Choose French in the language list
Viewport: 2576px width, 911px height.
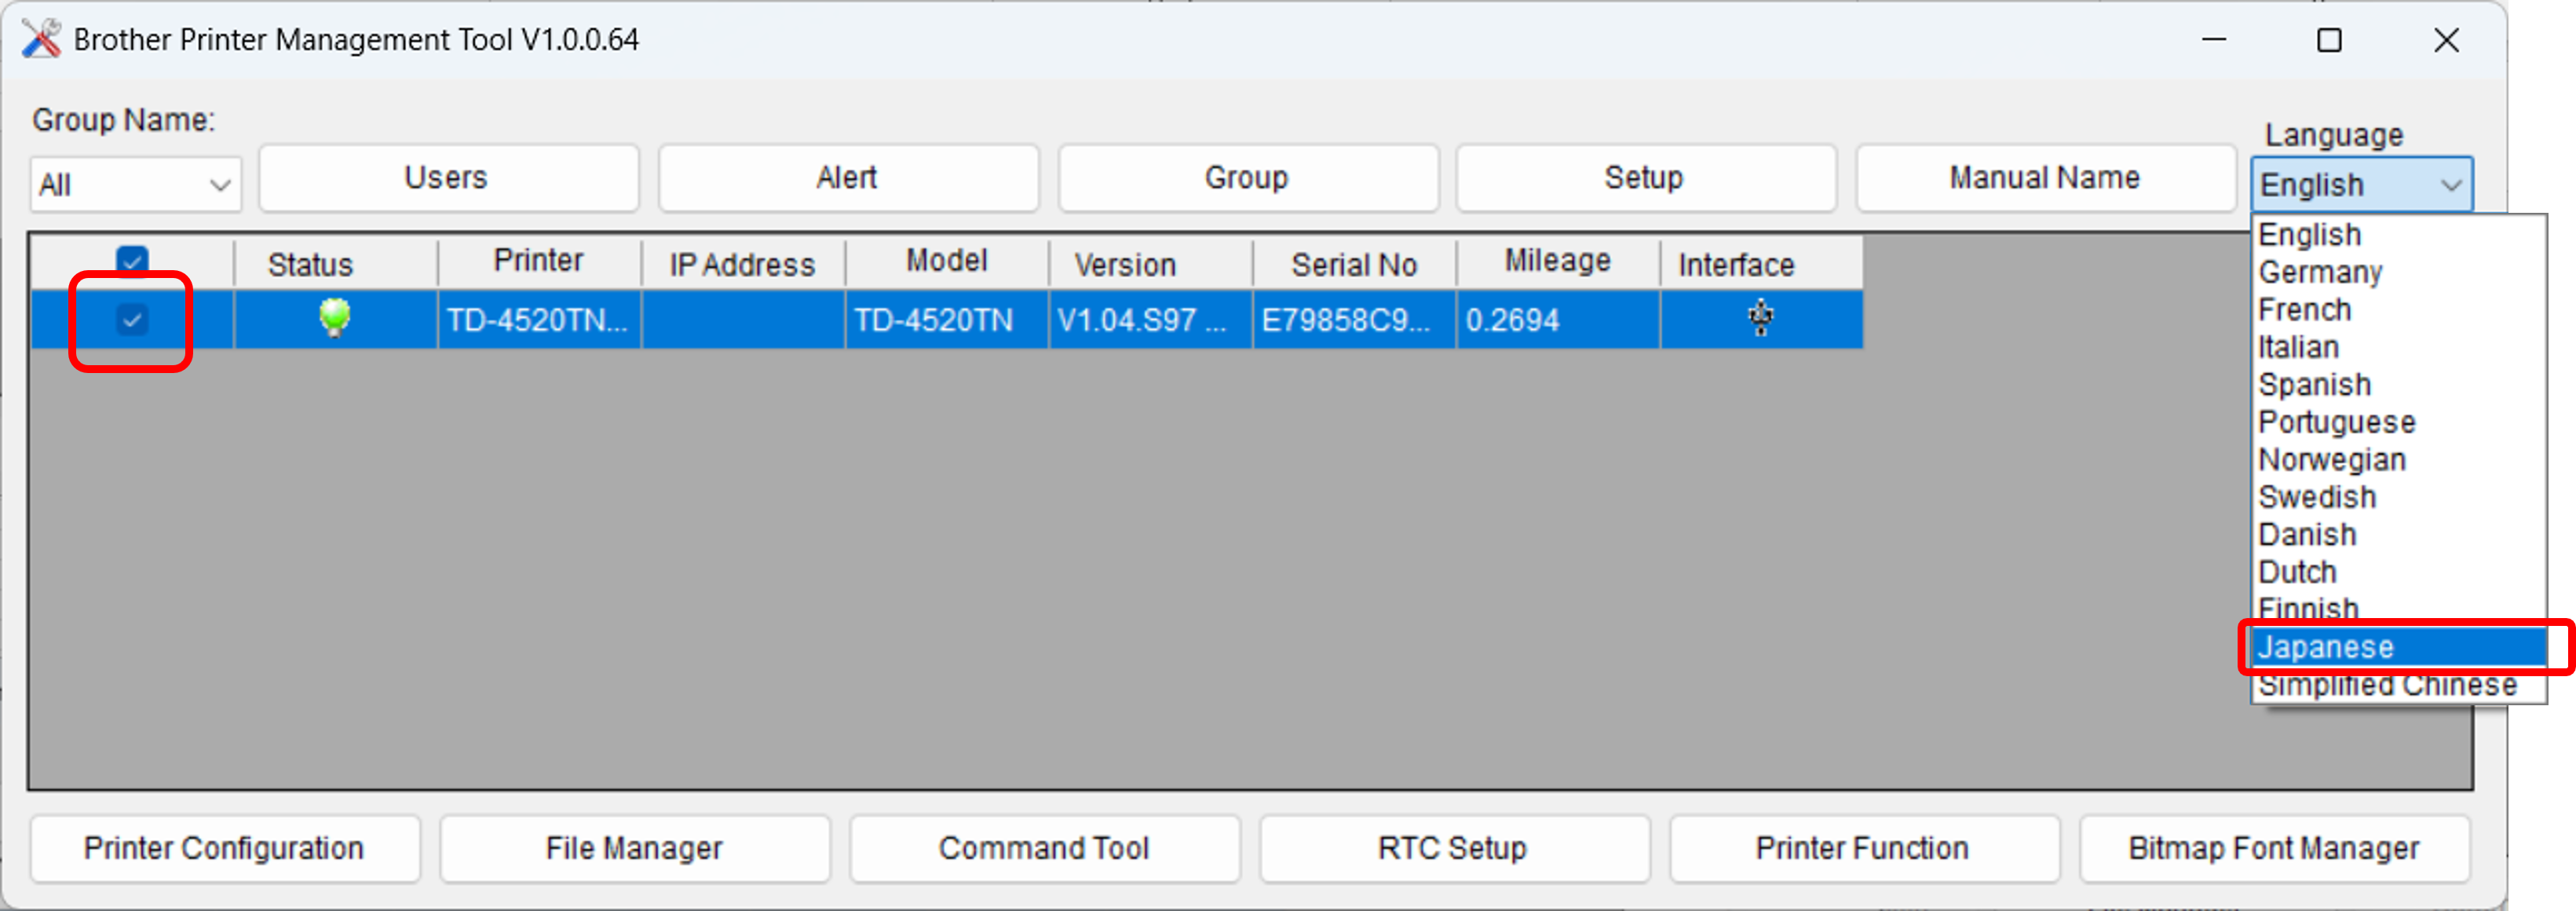click(2304, 310)
